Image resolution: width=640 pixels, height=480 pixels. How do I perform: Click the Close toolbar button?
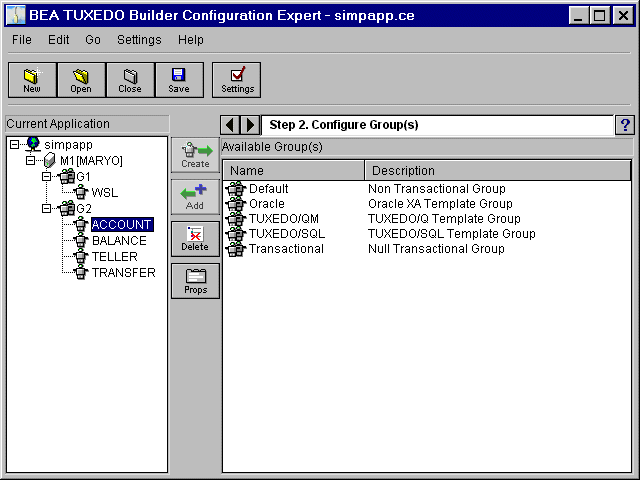[x=130, y=80]
